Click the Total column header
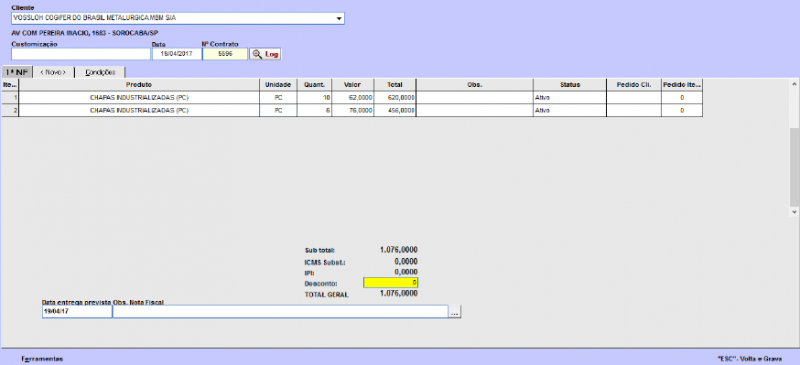Image resolution: width=800 pixels, height=365 pixels. (x=394, y=85)
